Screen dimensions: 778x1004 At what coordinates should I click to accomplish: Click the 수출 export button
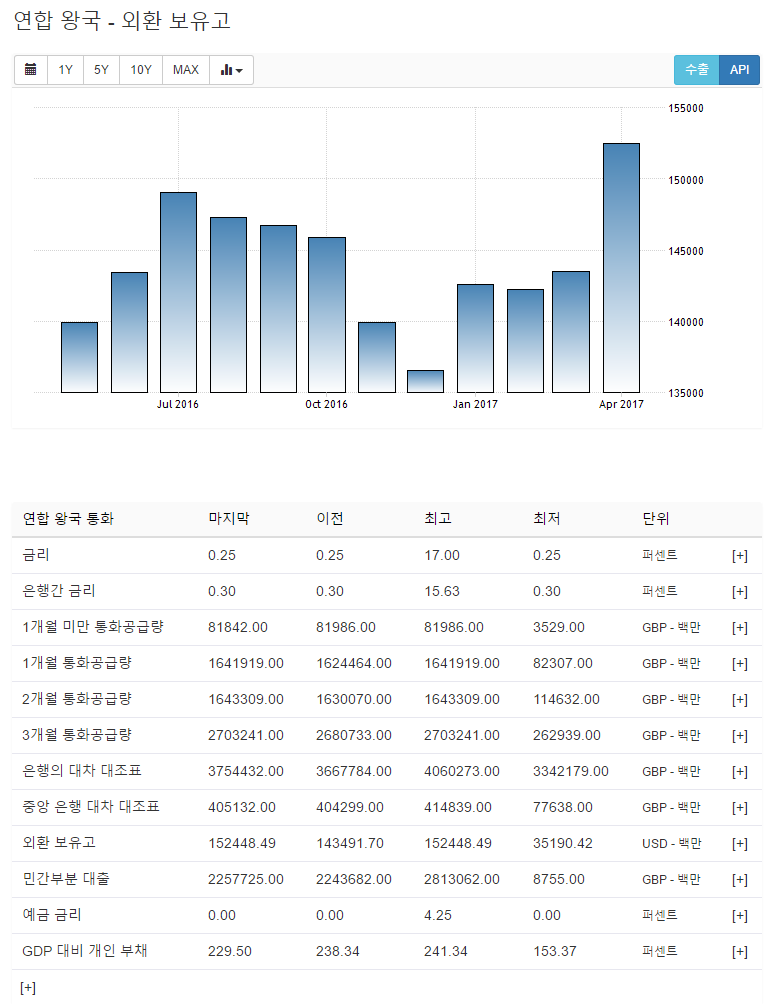(696, 70)
